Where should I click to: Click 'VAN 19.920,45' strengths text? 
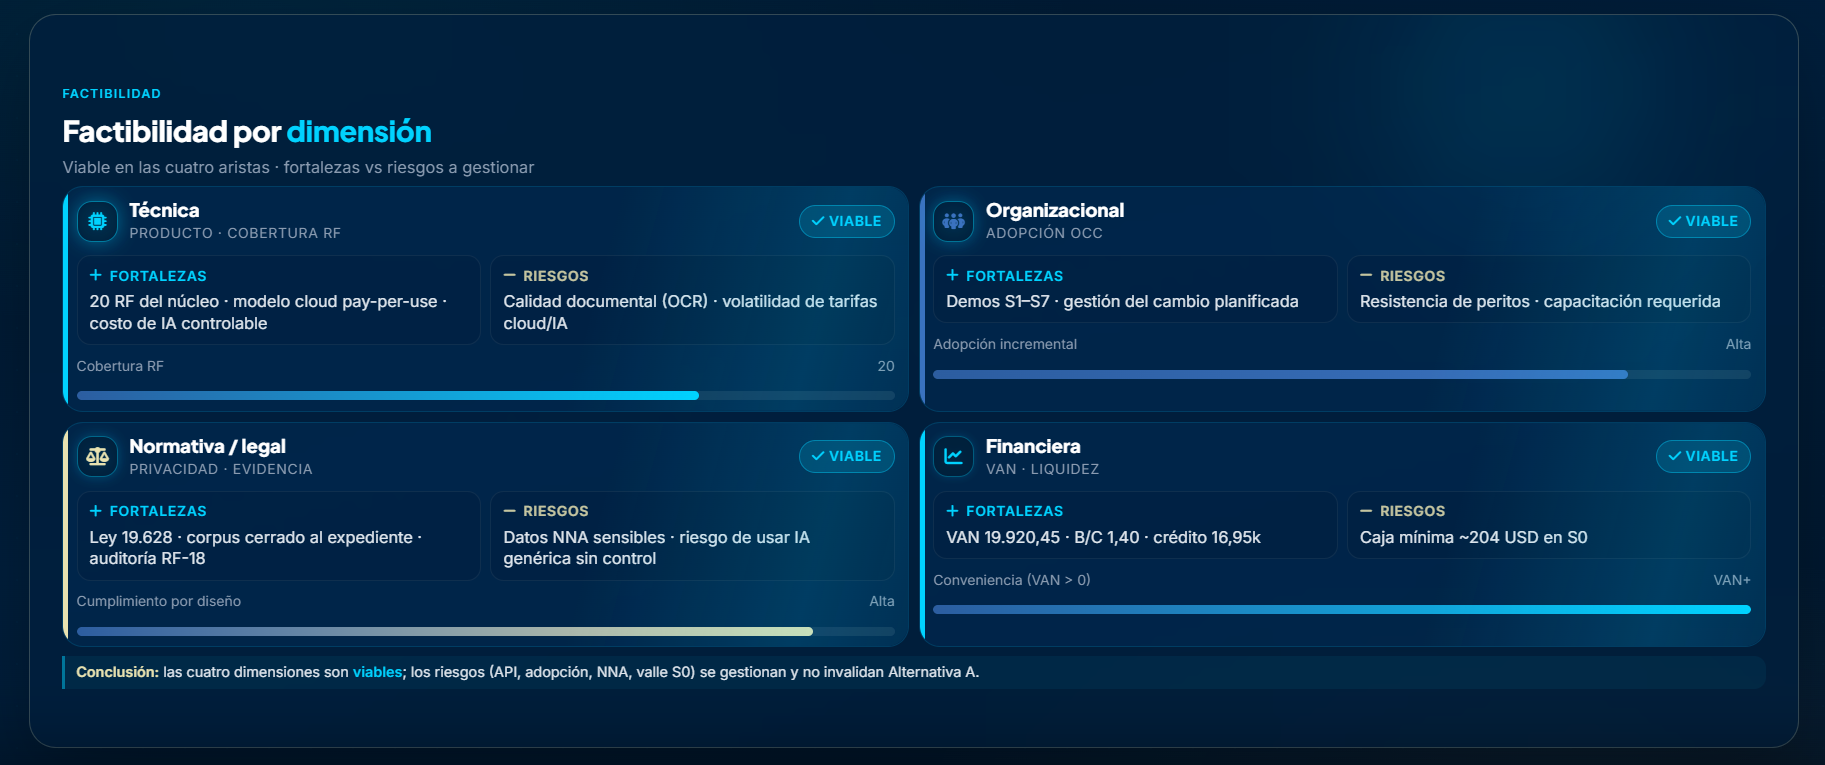pyautogui.click(x=1103, y=537)
